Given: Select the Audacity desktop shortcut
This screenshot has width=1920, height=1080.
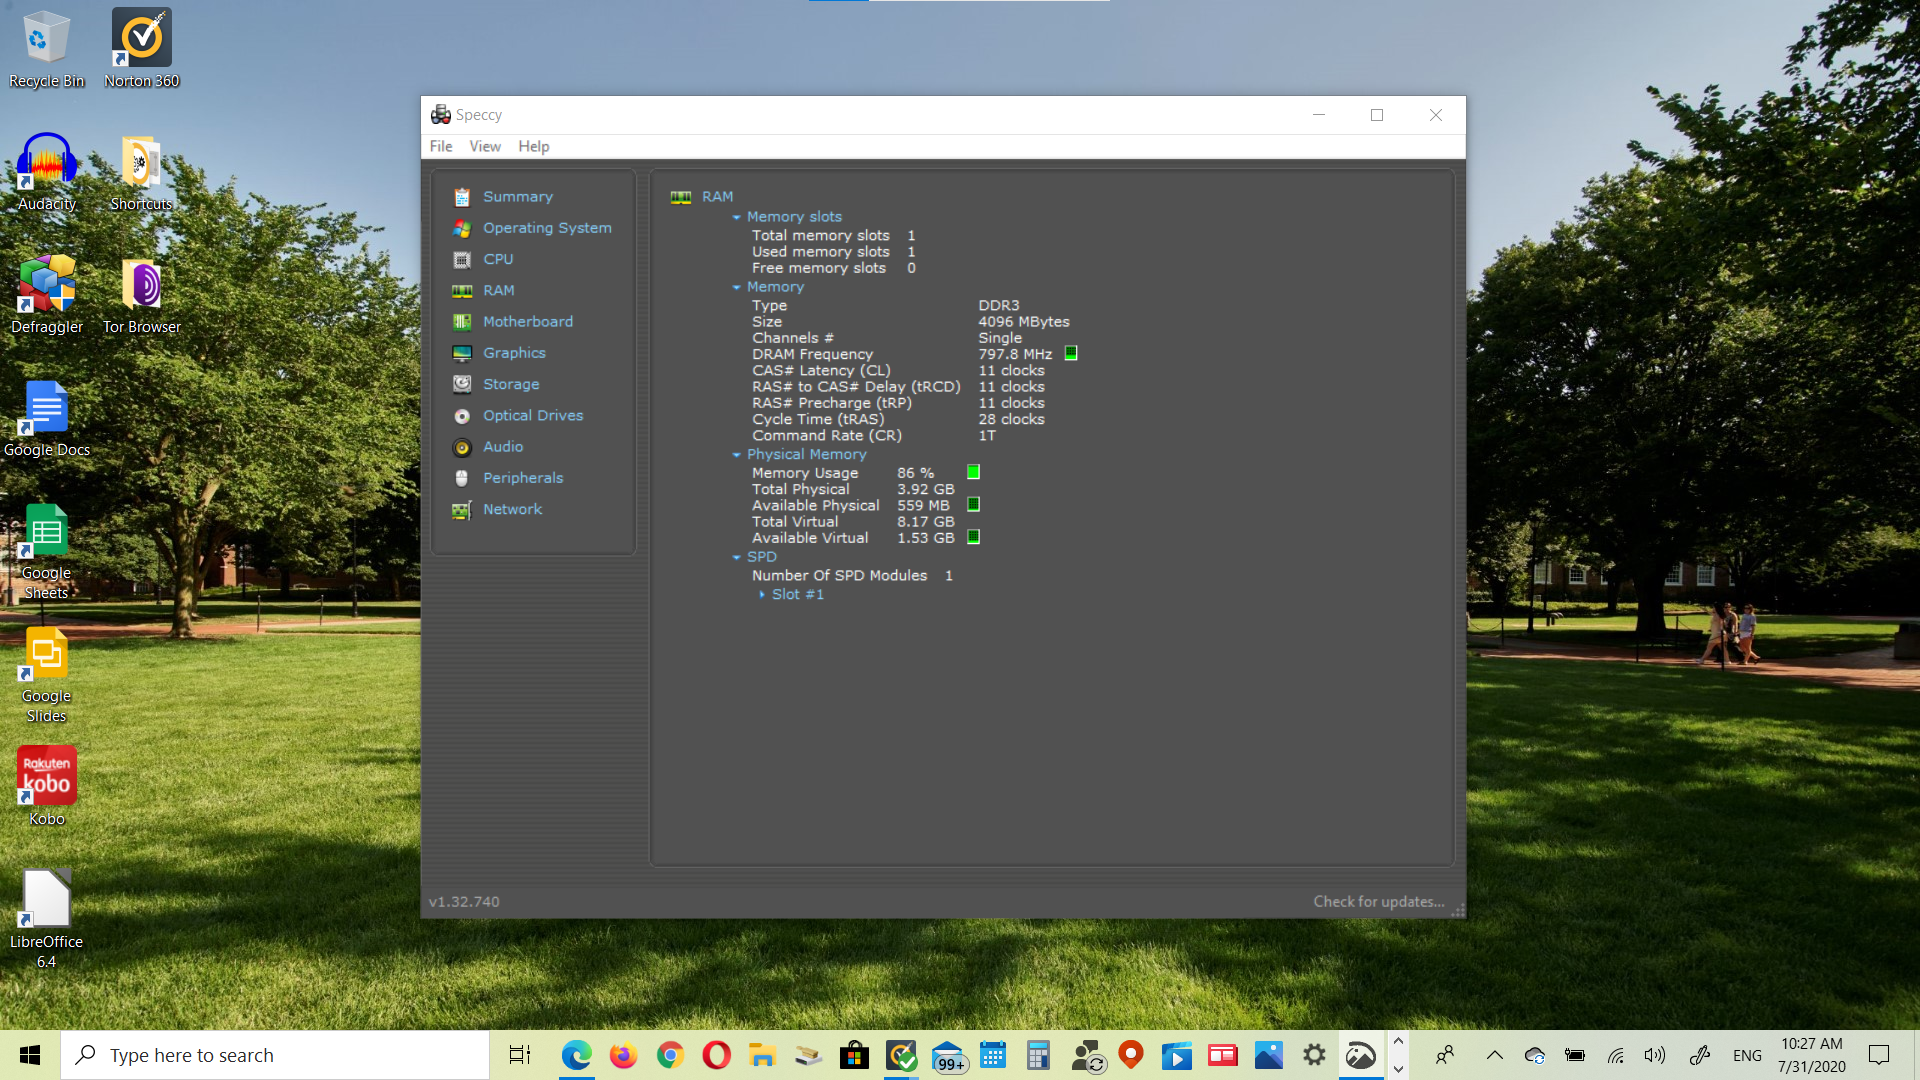Looking at the screenshot, I should pyautogui.click(x=46, y=172).
